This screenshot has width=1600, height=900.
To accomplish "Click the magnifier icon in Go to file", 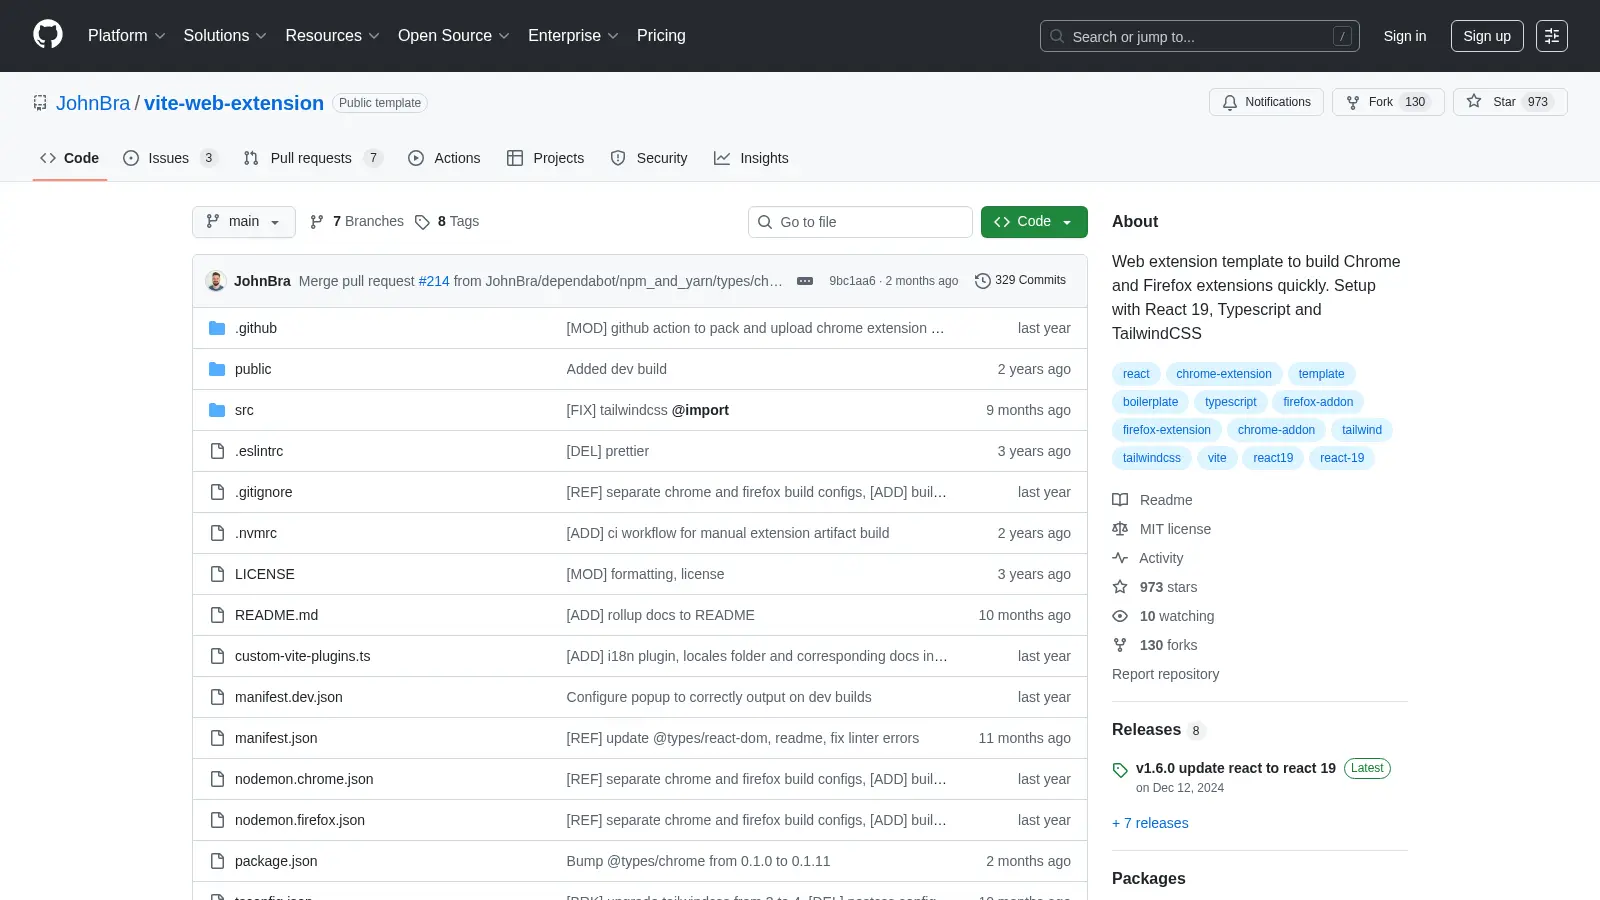I will (765, 222).
